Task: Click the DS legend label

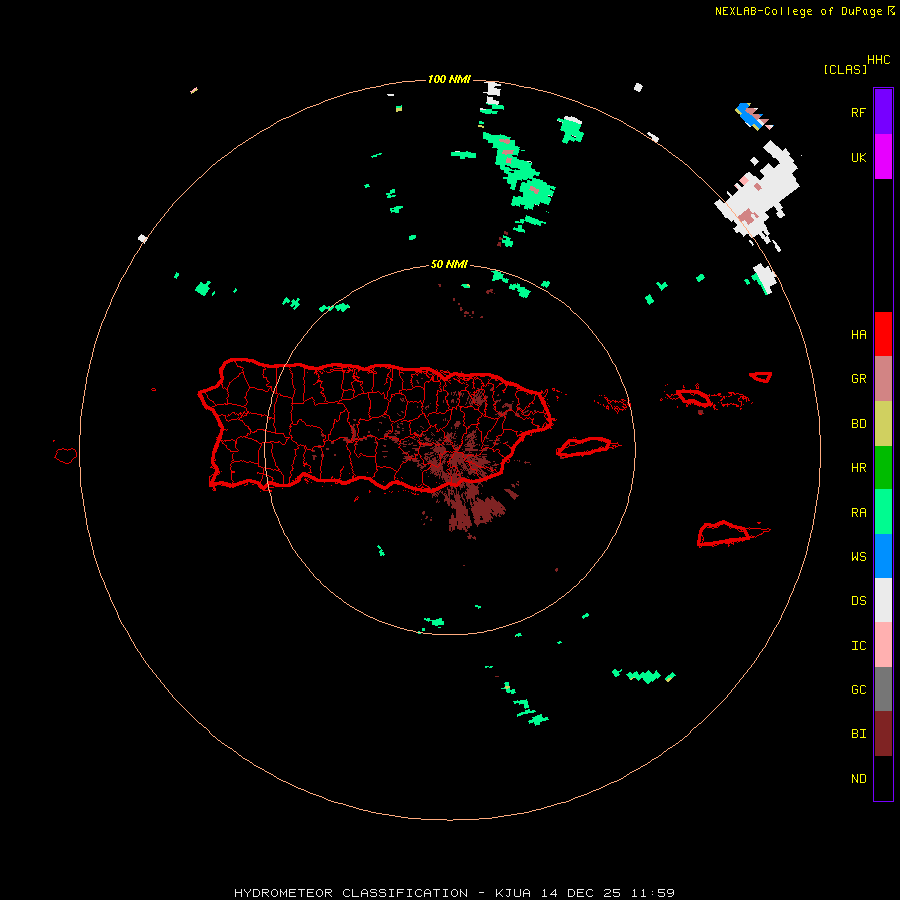Action: point(858,601)
